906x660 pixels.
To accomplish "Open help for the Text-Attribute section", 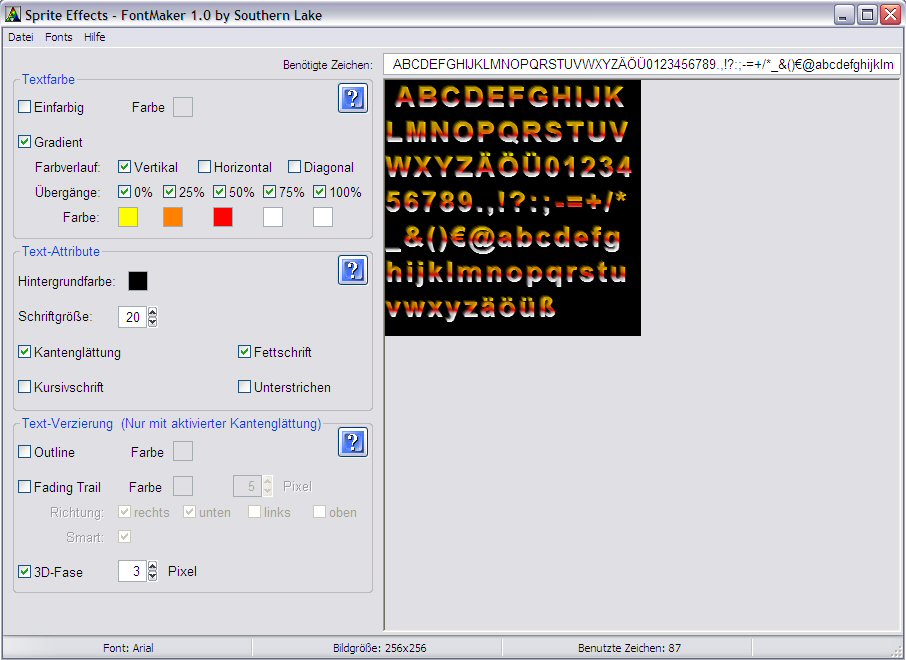I will tap(352, 270).
